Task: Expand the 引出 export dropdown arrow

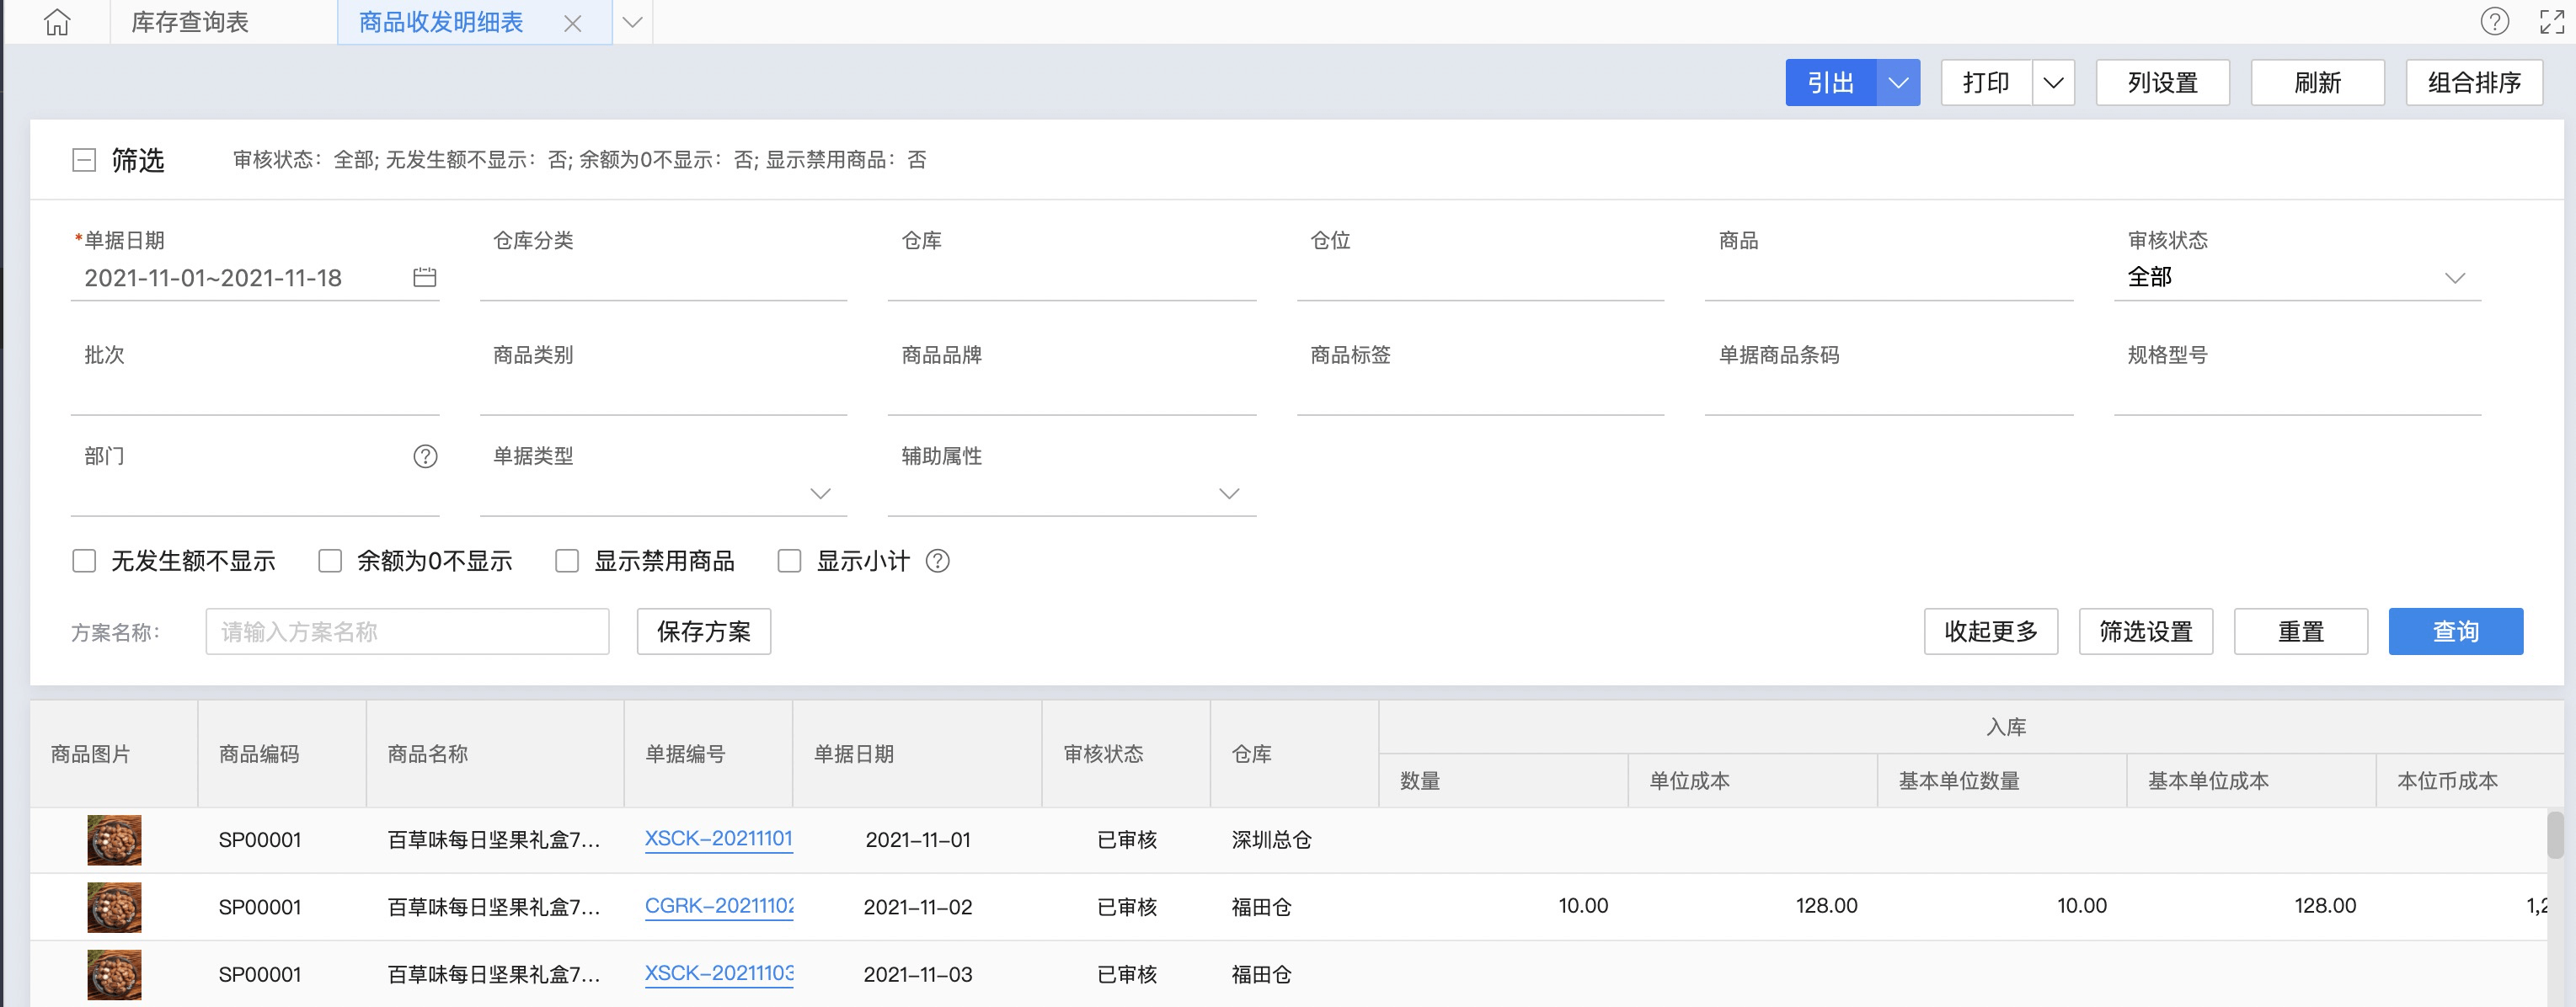Action: [1897, 82]
